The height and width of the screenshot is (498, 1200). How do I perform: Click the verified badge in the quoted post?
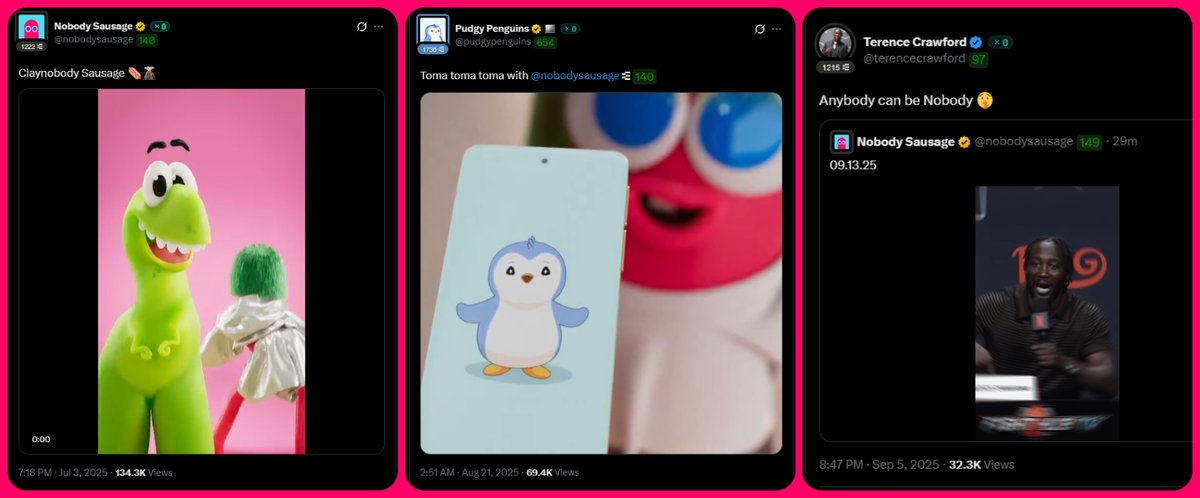pyautogui.click(x=964, y=142)
